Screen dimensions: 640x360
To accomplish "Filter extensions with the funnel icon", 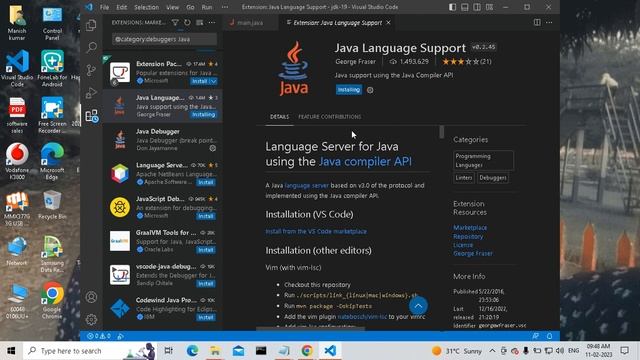I will coord(175,22).
